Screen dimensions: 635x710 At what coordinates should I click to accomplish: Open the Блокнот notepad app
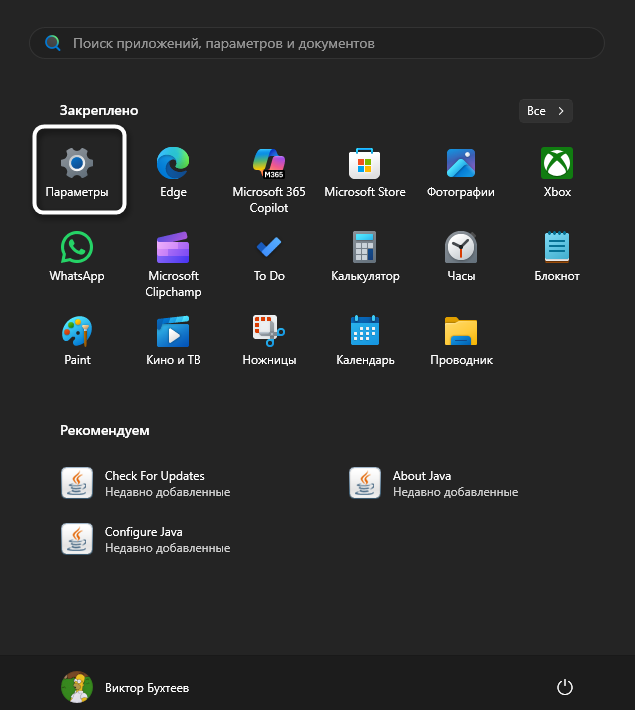tap(557, 256)
